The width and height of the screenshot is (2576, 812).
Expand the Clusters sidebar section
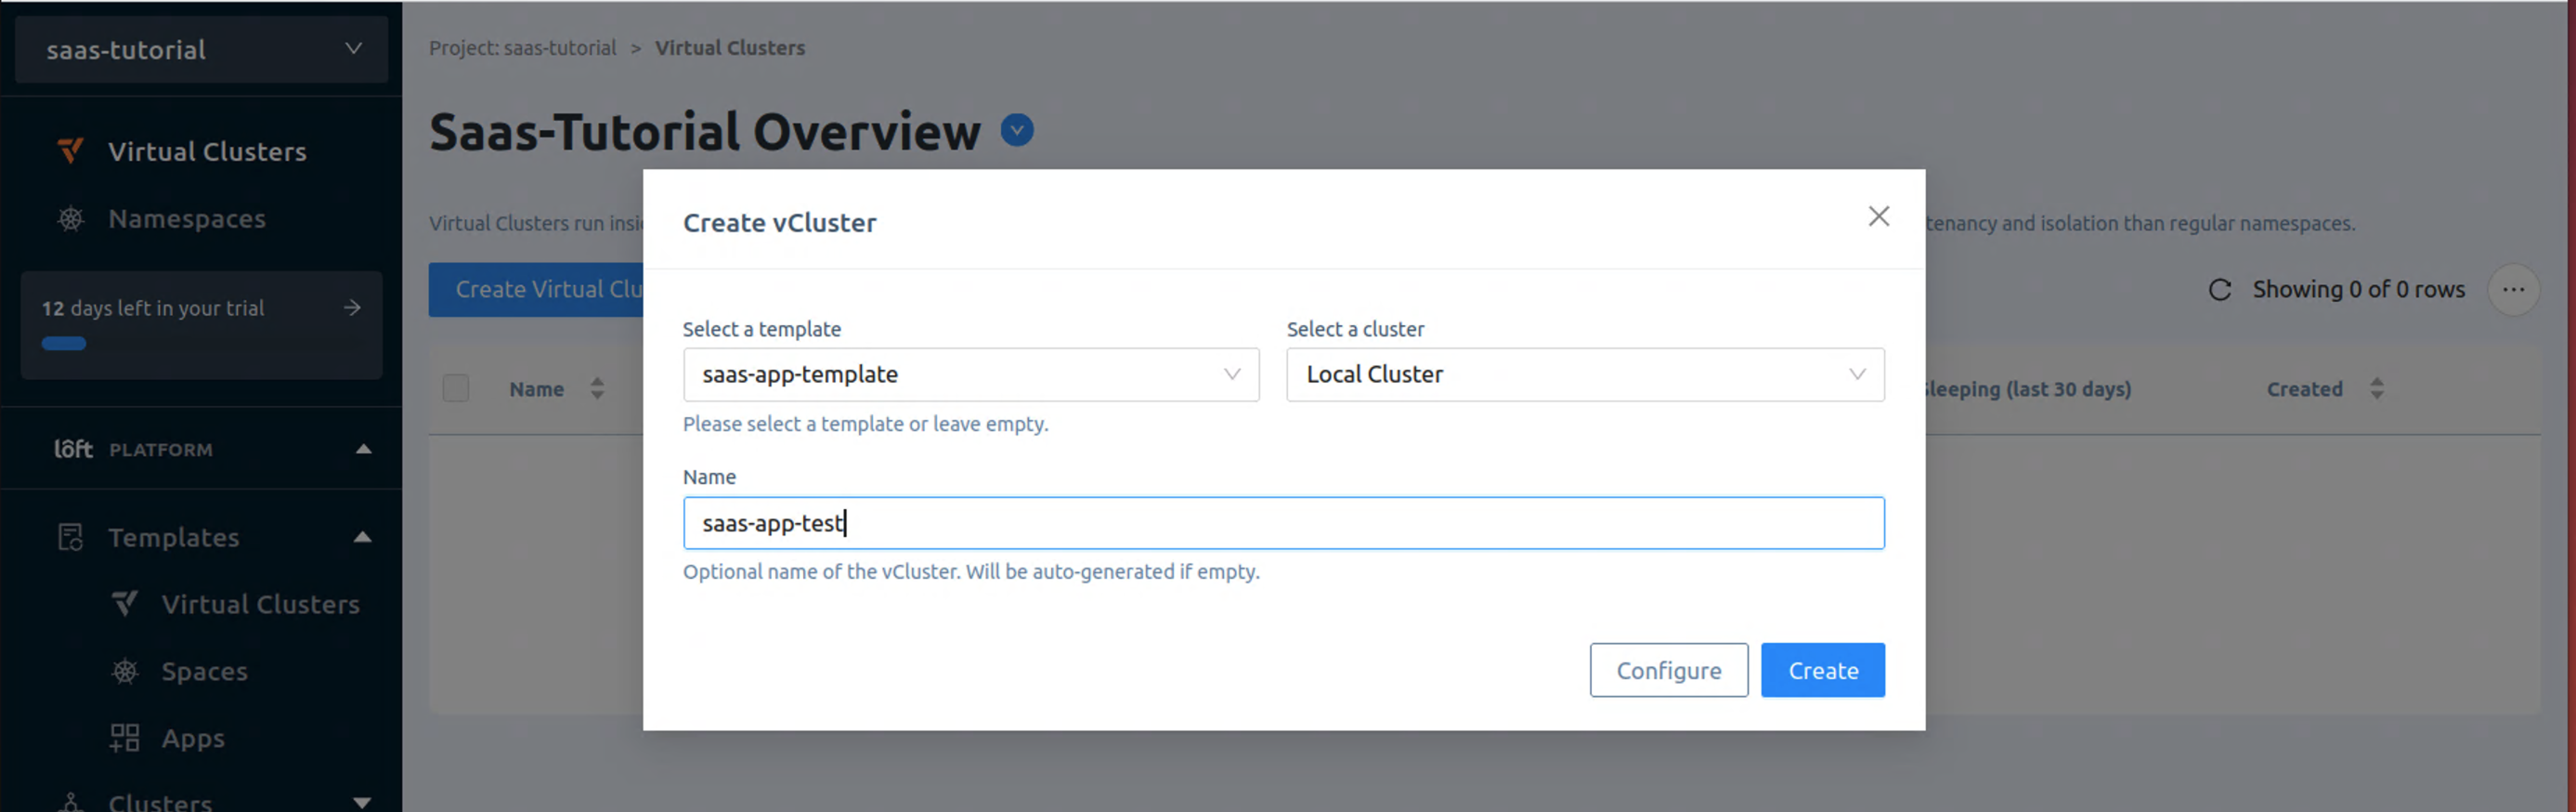tap(363, 802)
